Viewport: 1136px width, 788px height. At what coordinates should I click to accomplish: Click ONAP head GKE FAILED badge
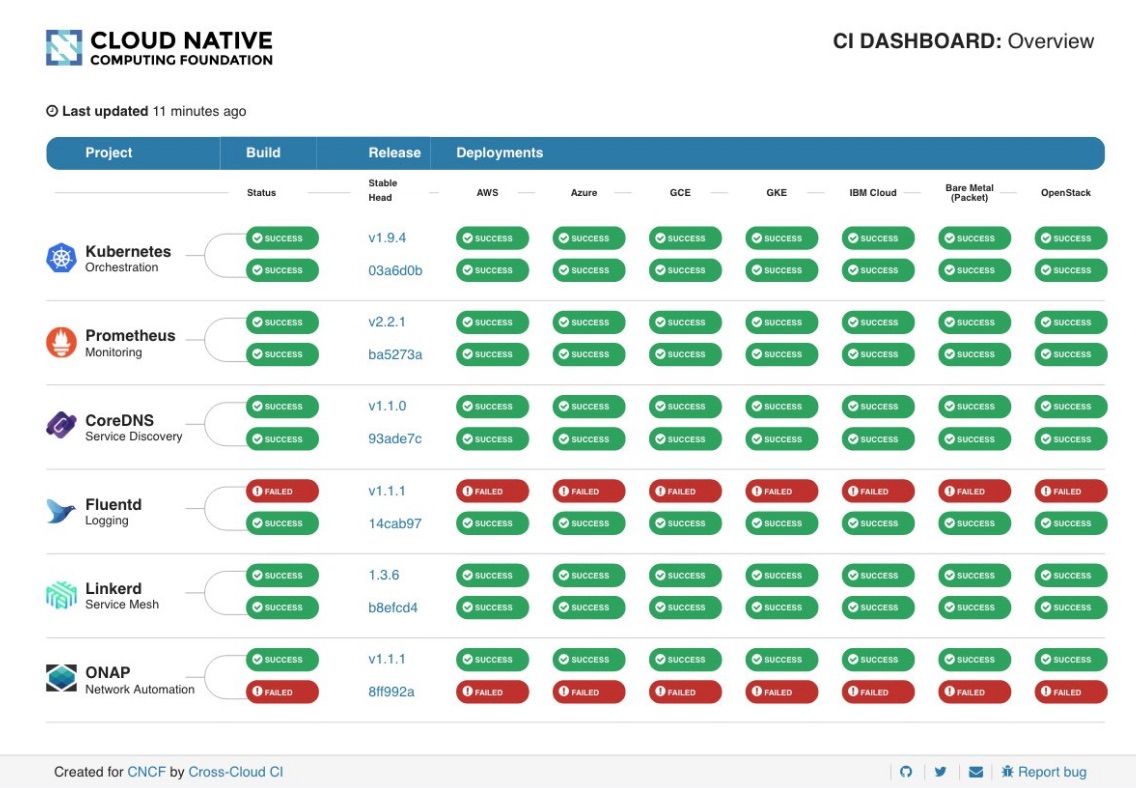pyautogui.click(x=781, y=692)
